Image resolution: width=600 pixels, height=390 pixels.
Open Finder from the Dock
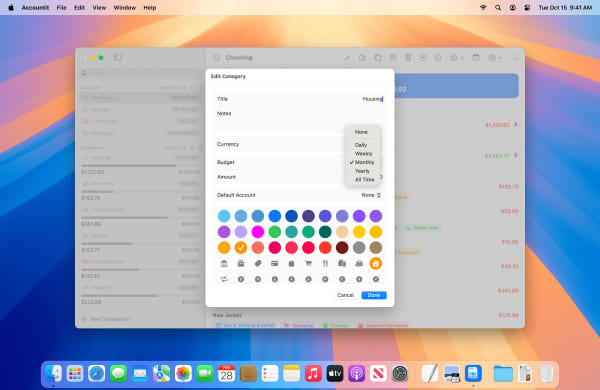coord(53,374)
